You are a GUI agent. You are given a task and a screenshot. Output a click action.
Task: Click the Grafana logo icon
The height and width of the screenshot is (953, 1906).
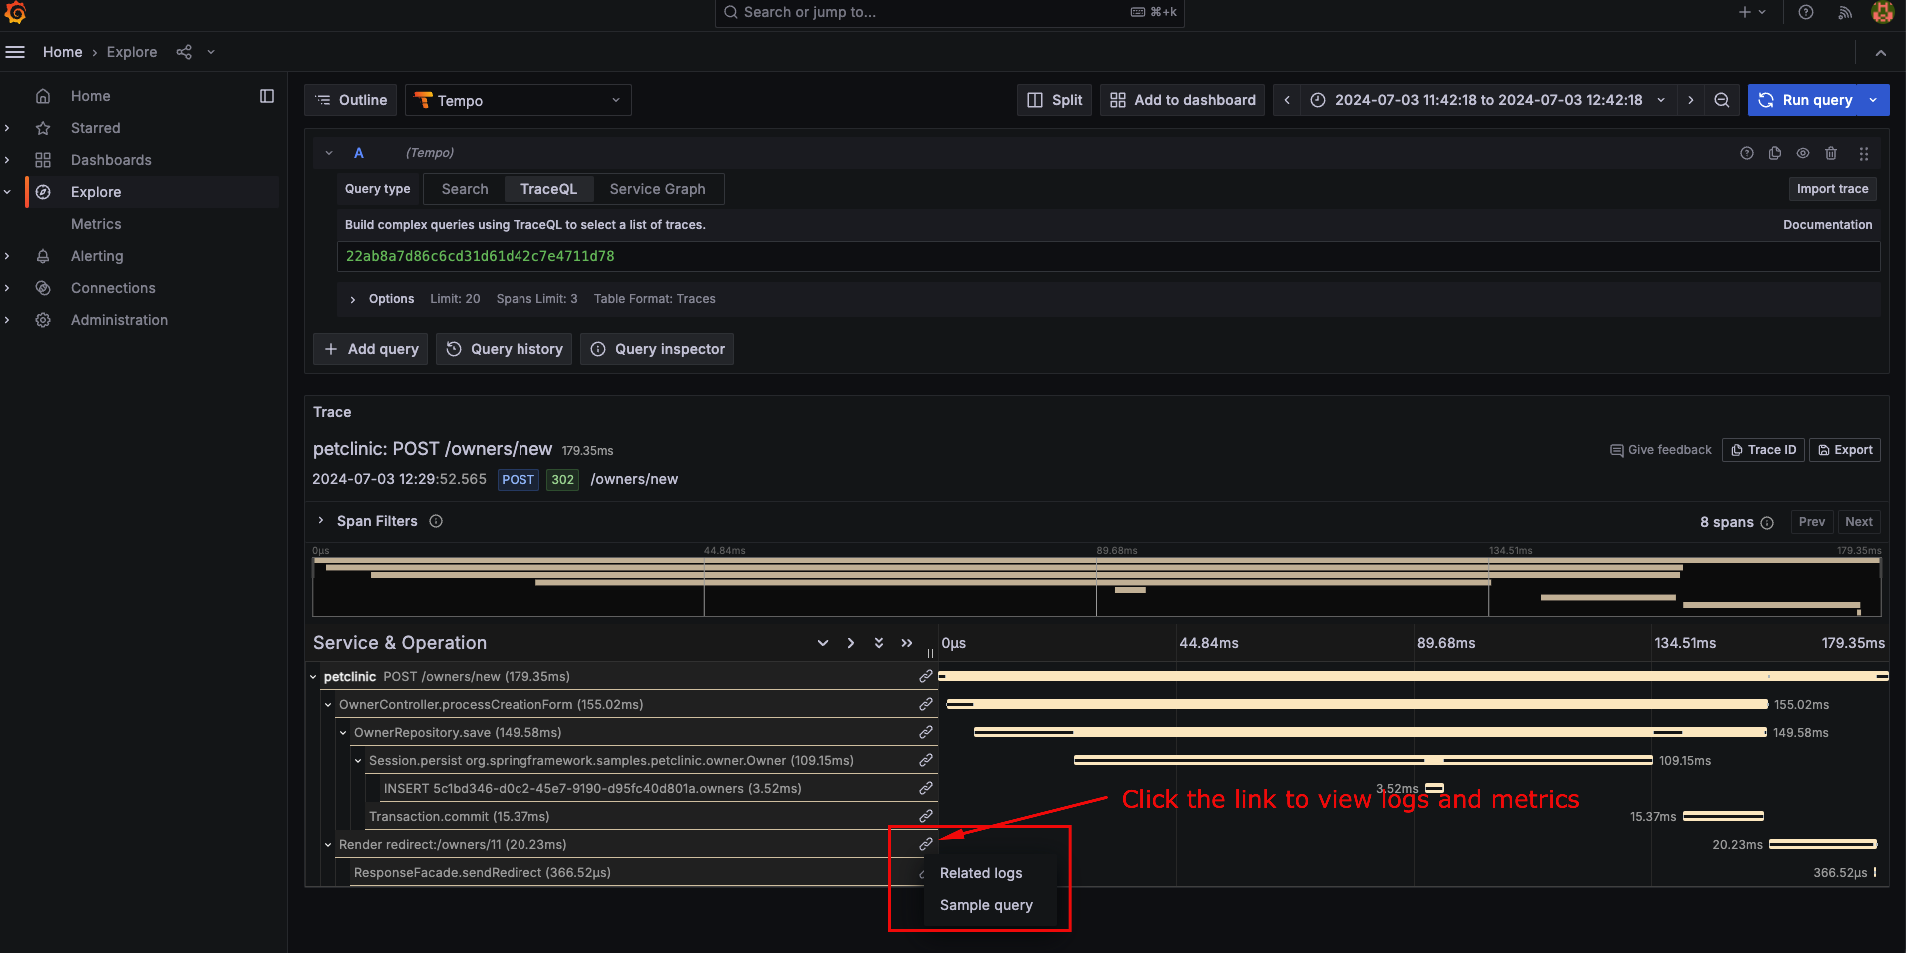16,12
